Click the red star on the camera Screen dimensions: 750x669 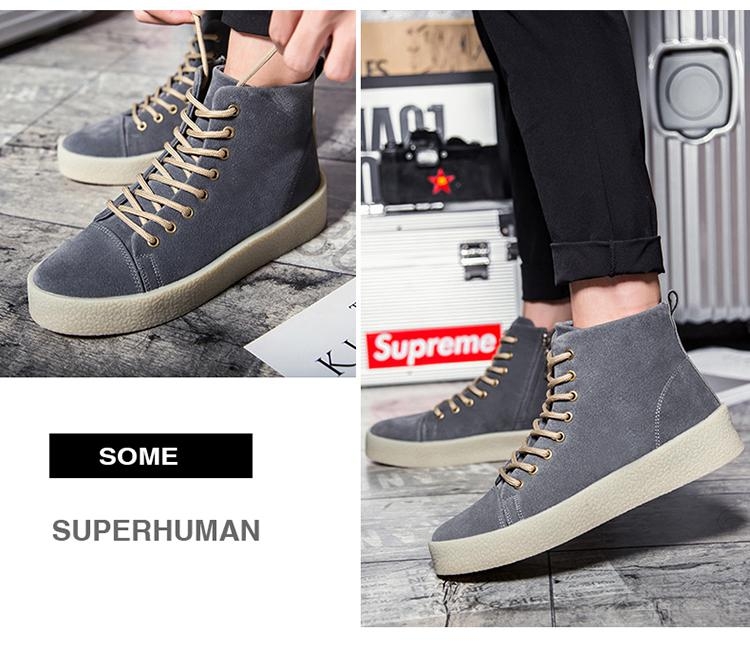[x=441, y=181]
